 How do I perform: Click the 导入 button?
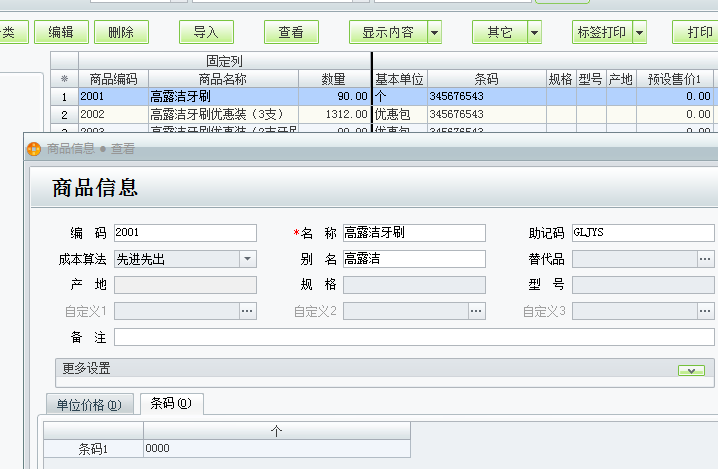[206, 32]
